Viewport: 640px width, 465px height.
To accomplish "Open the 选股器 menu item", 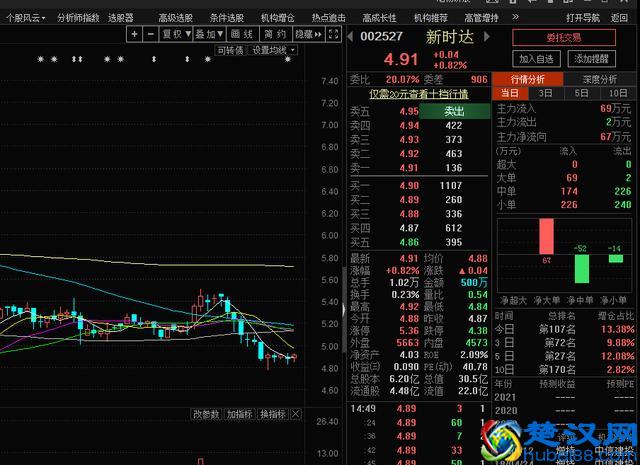I will click(121, 18).
